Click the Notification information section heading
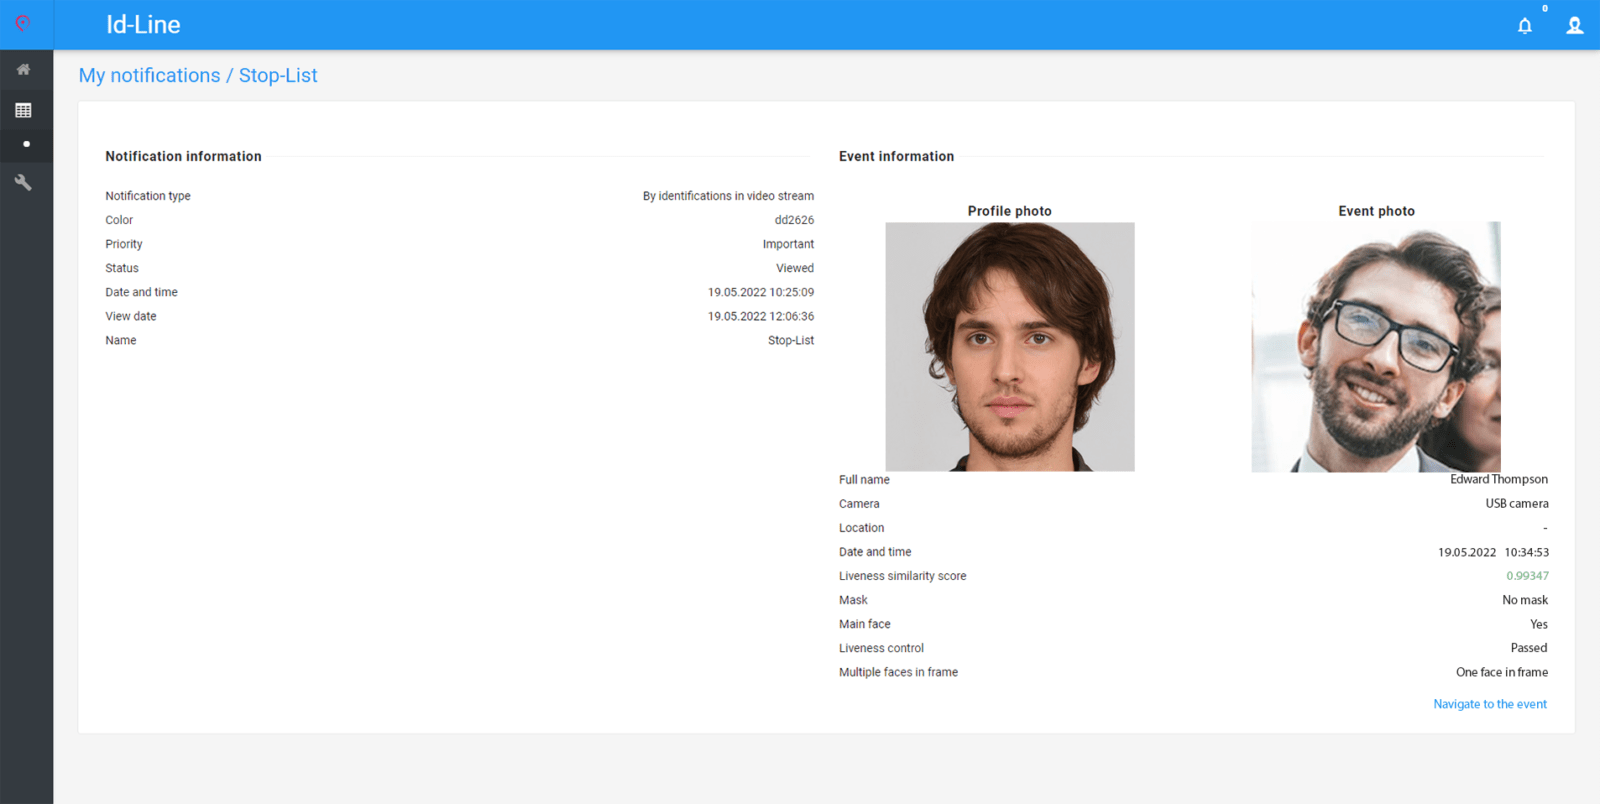 (183, 157)
